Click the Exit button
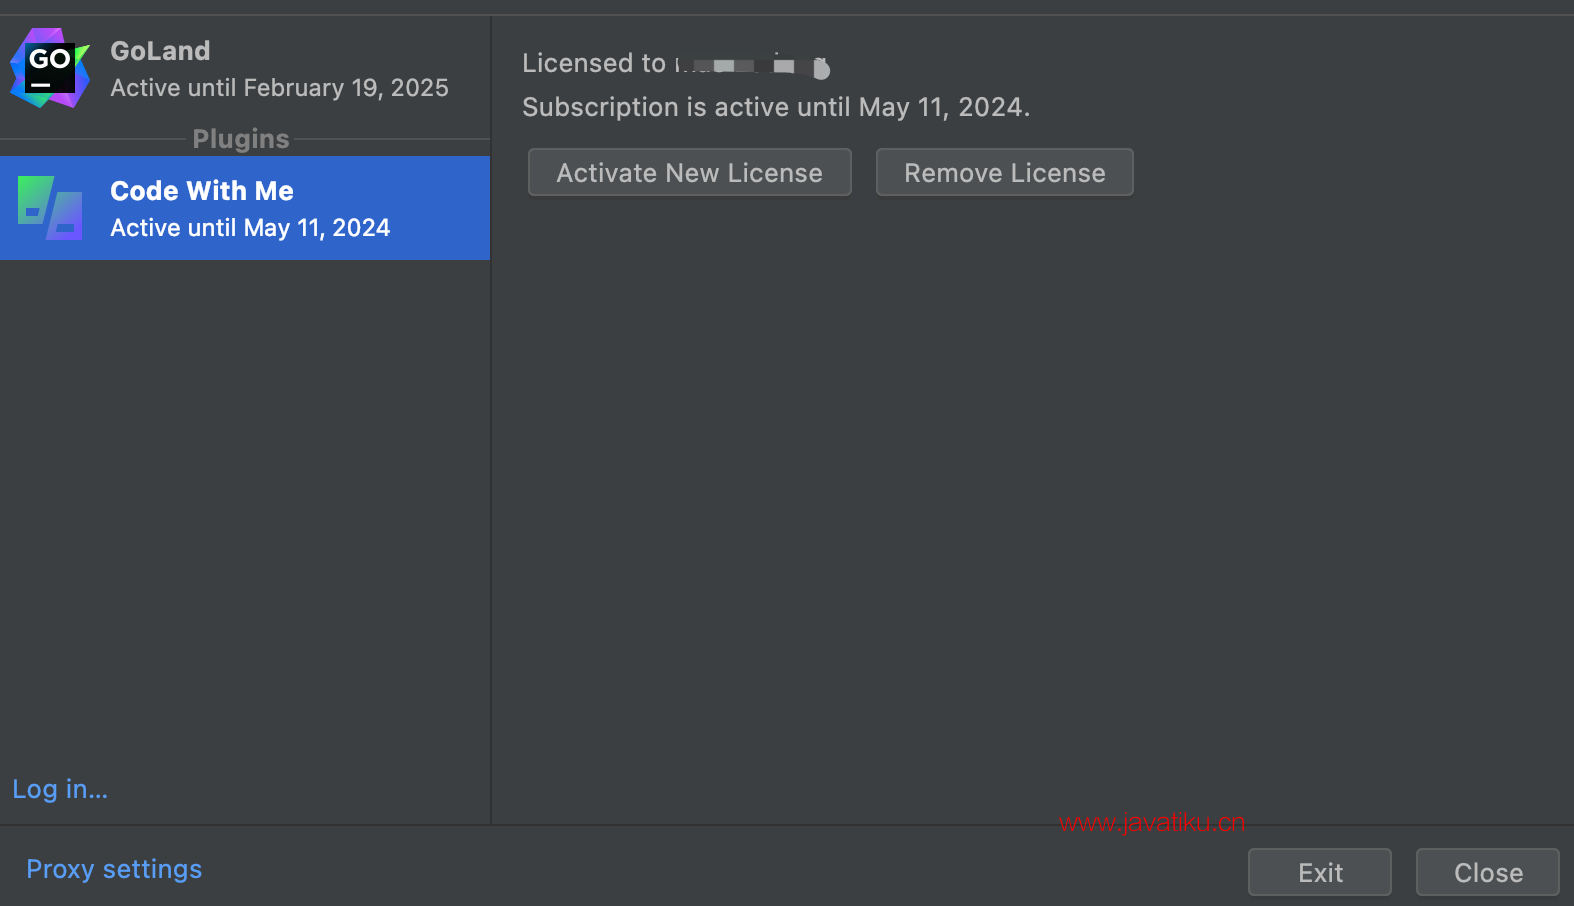 click(x=1320, y=872)
